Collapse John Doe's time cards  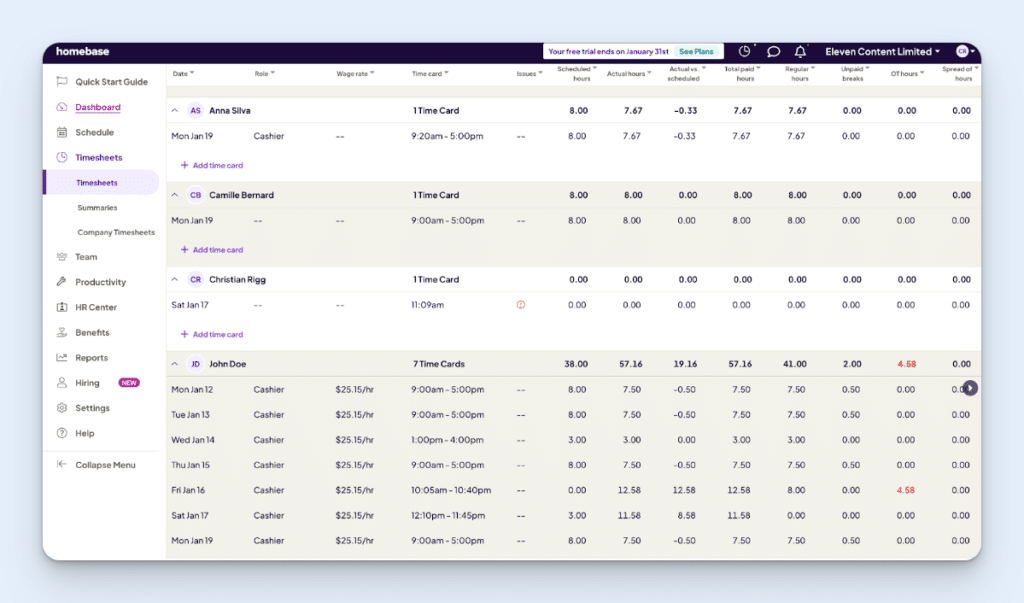[175, 364]
